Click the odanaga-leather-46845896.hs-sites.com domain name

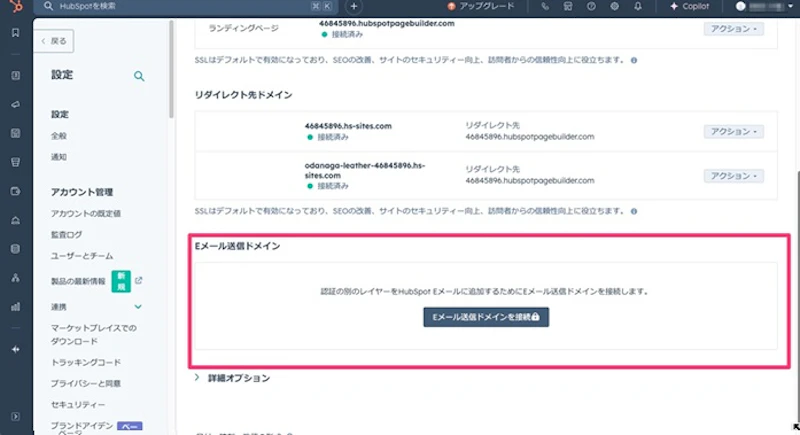click(x=365, y=170)
